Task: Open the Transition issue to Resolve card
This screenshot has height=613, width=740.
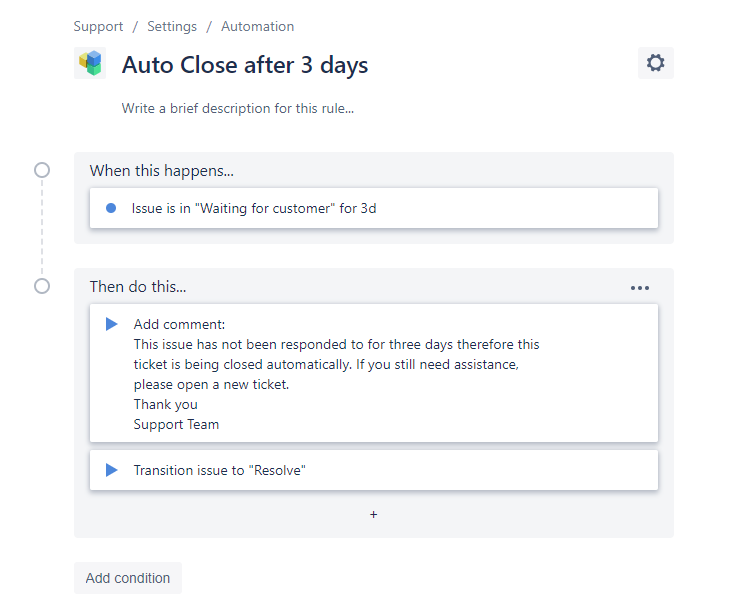Action: pos(374,470)
